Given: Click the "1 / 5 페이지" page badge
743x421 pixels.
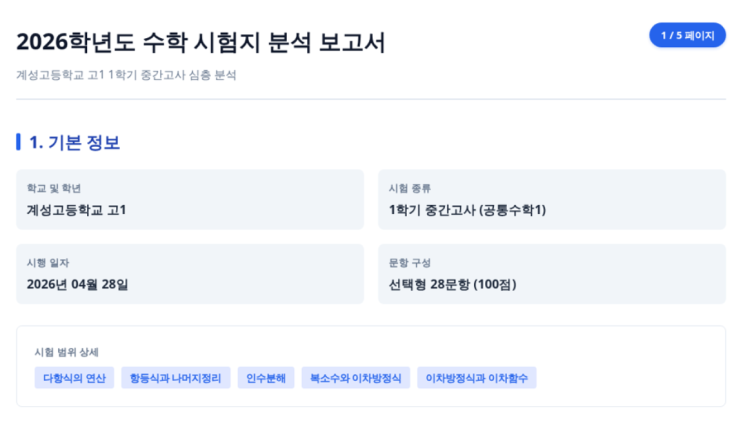Looking at the screenshot, I should (687, 35).
